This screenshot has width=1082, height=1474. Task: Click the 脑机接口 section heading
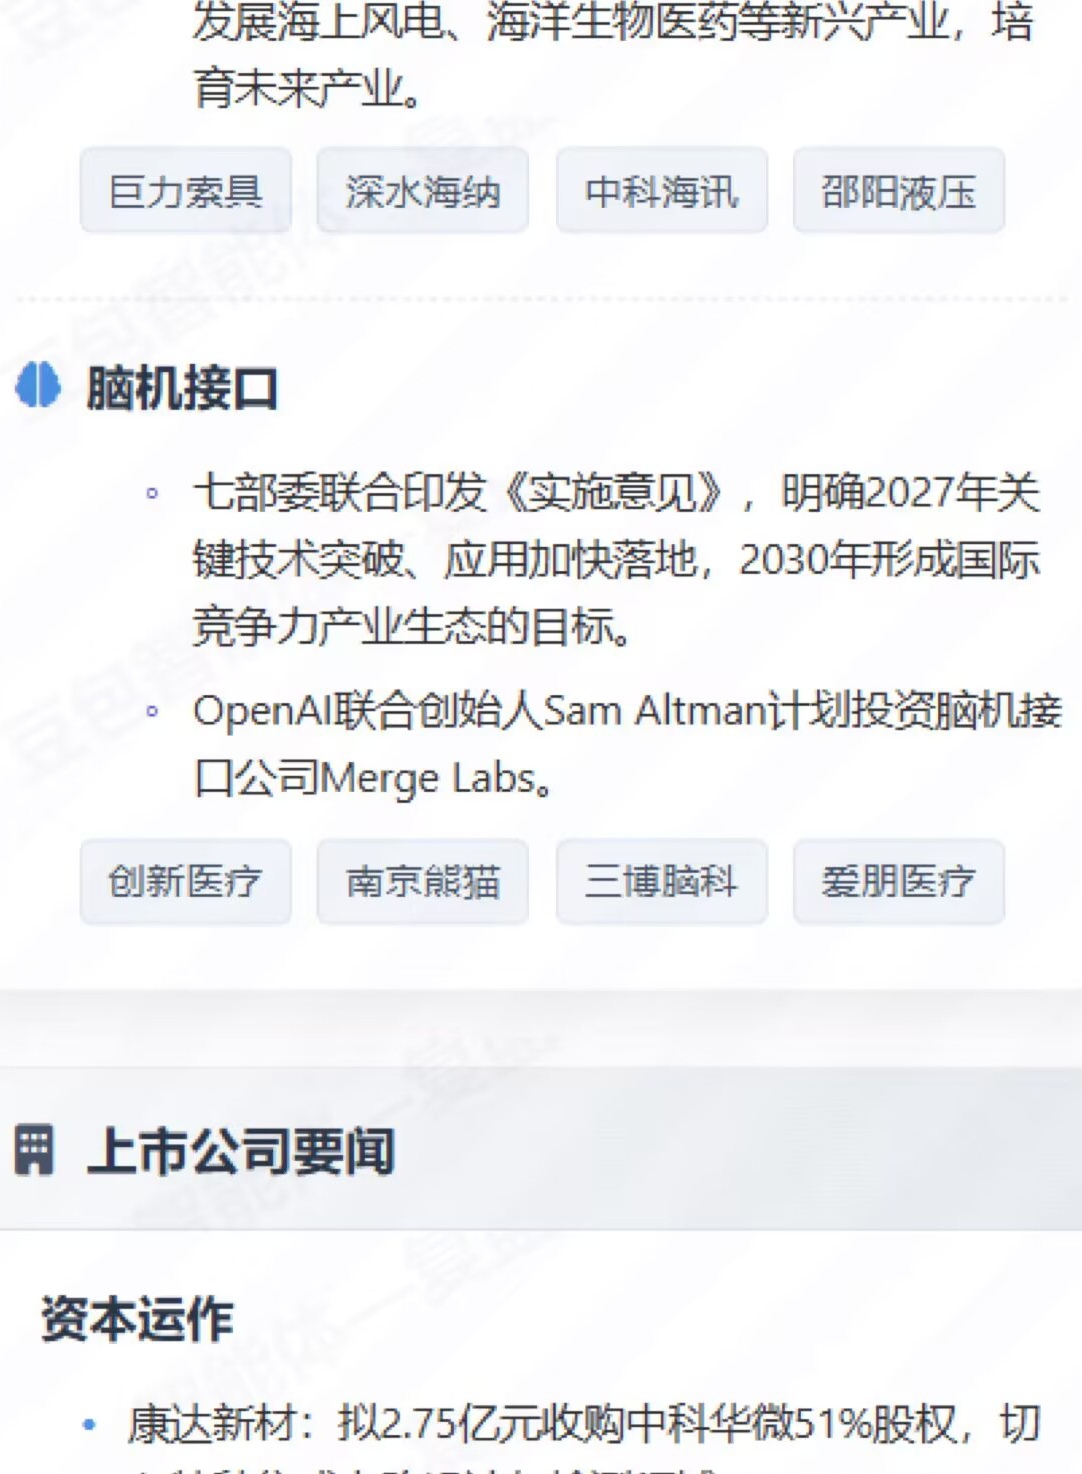[x=182, y=388]
